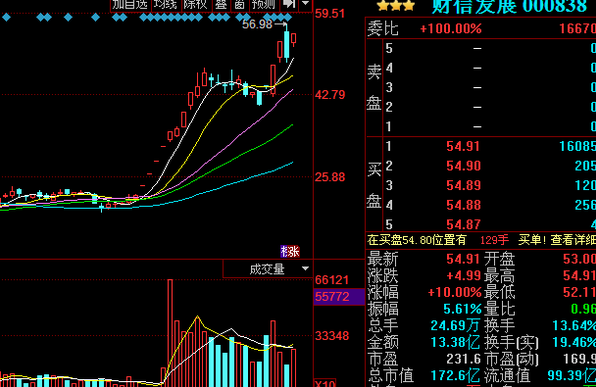Click the 窗 window button

click(x=239, y=5)
